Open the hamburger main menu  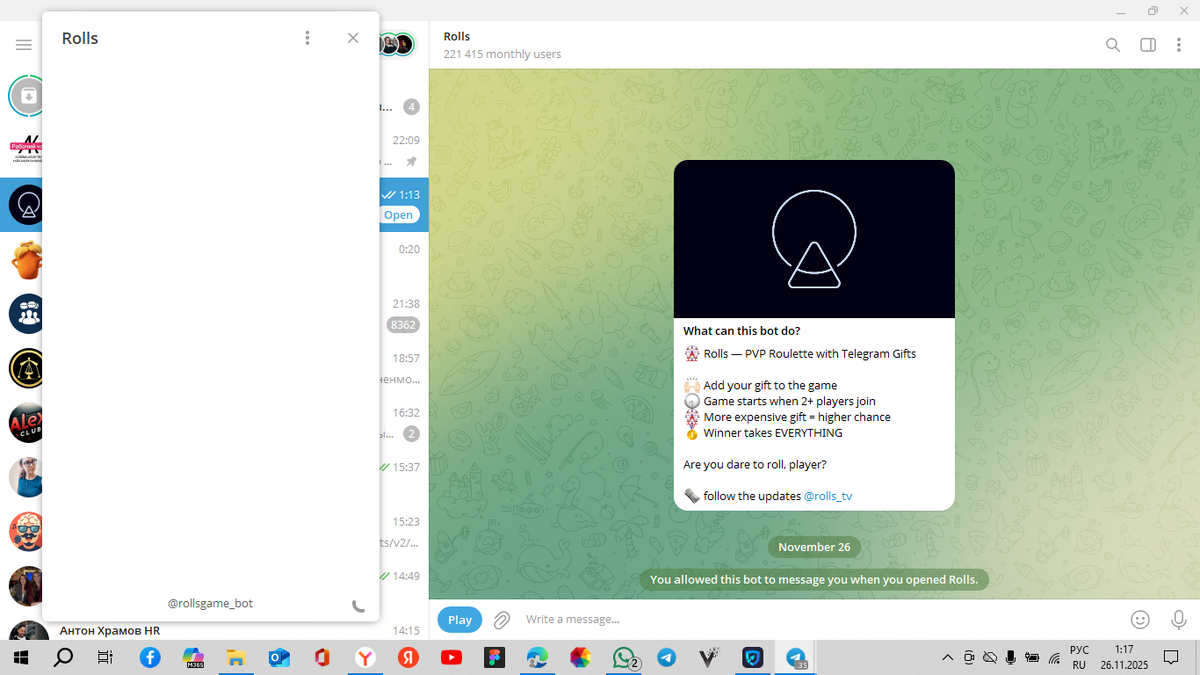(x=23, y=45)
